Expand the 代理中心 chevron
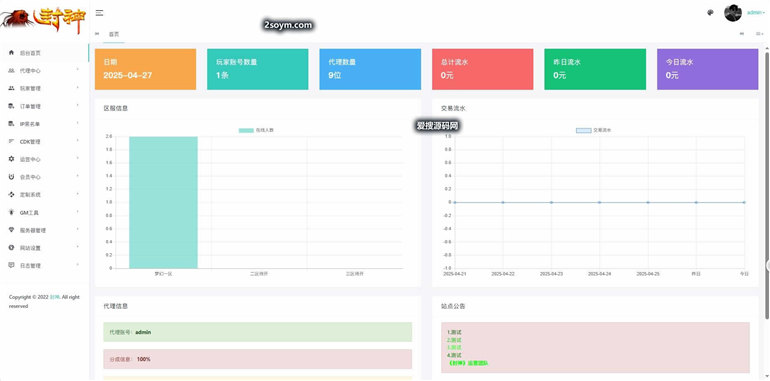The width and height of the screenshot is (770, 381). (78, 70)
